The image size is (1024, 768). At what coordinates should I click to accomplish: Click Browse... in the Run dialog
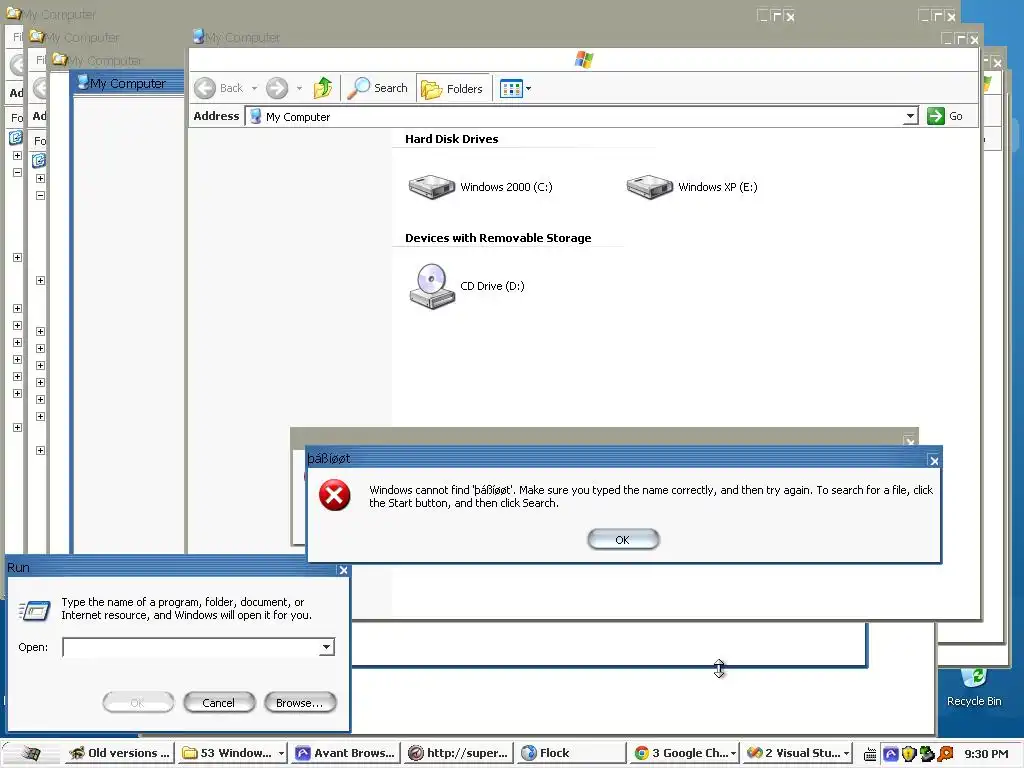tap(300, 703)
